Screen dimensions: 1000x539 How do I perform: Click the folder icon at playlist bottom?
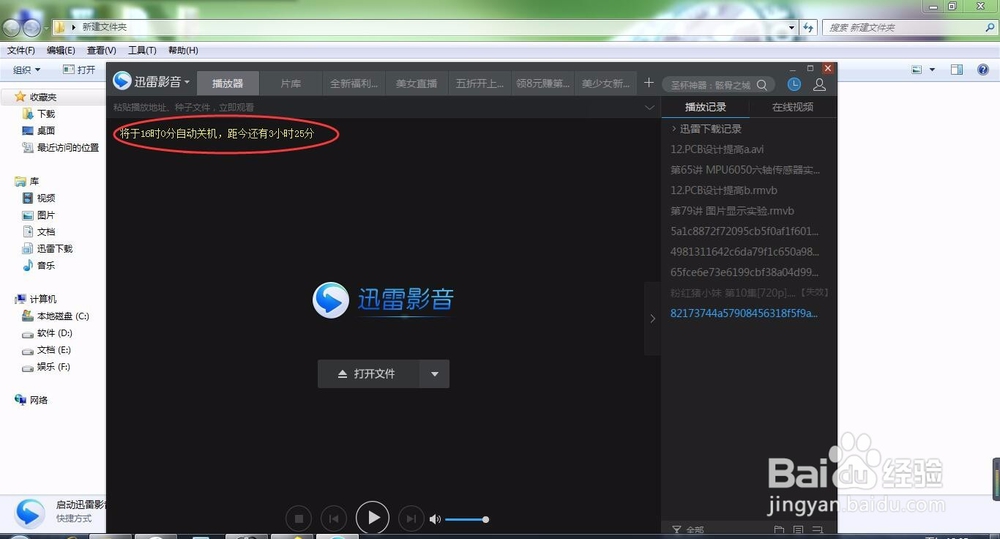coord(779,529)
